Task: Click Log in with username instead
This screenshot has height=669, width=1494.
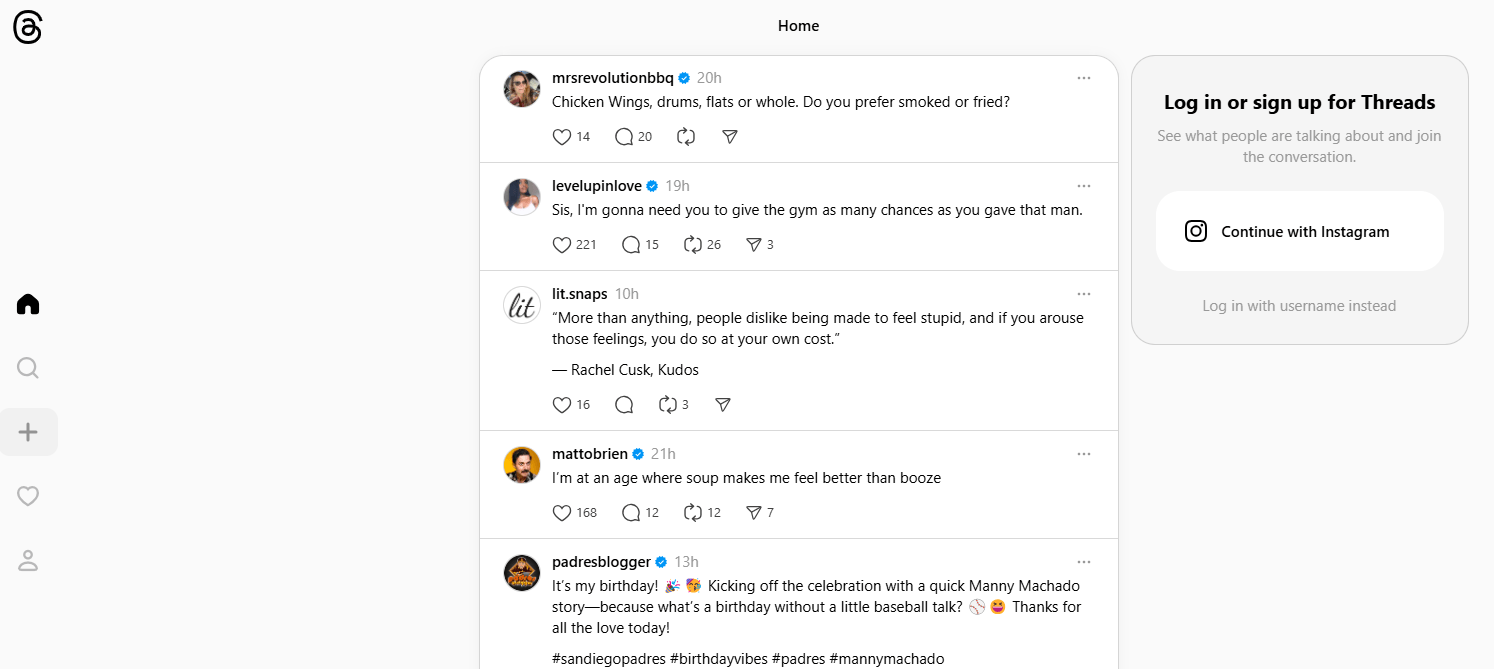Action: 1299,306
